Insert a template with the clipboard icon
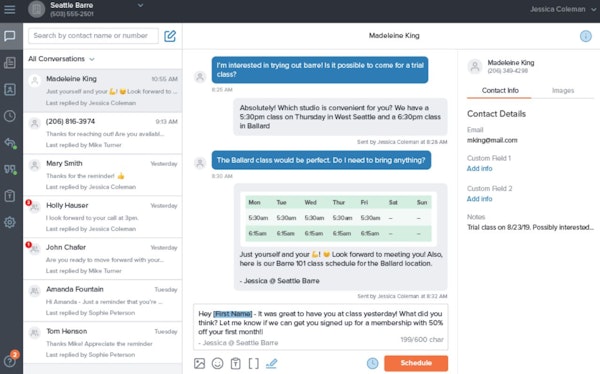Image resolution: width=600 pixels, height=374 pixels. pyautogui.click(x=235, y=363)
